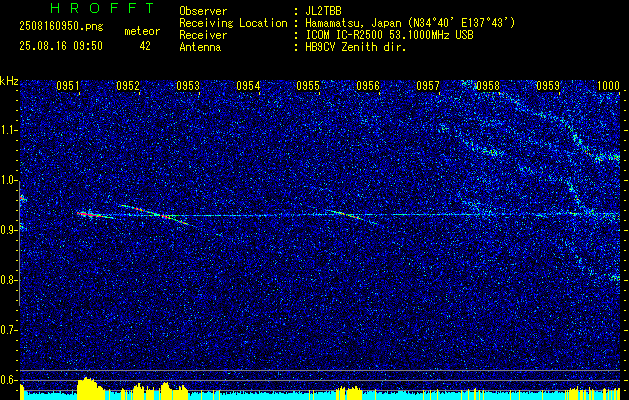Click the HROFFT title text
Image resolution: width=629 pixels, height=400 pixels.
[x=103, y=8]
